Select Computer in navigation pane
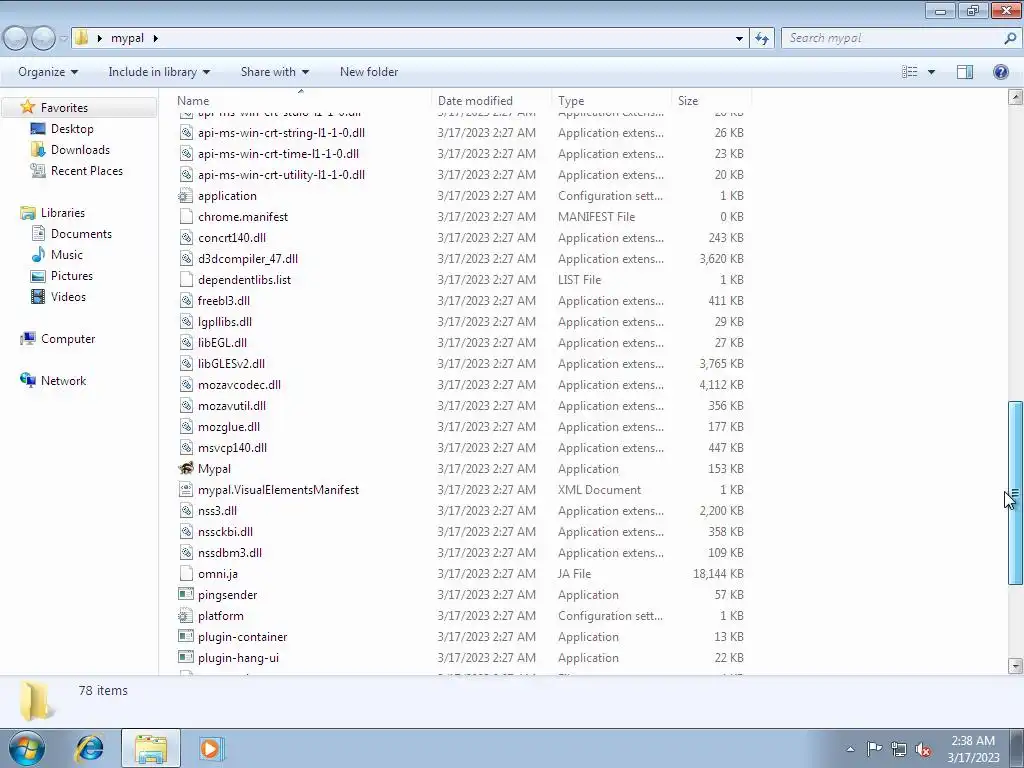This screenshot has height=768, width=1024. (x=68, y=338)
